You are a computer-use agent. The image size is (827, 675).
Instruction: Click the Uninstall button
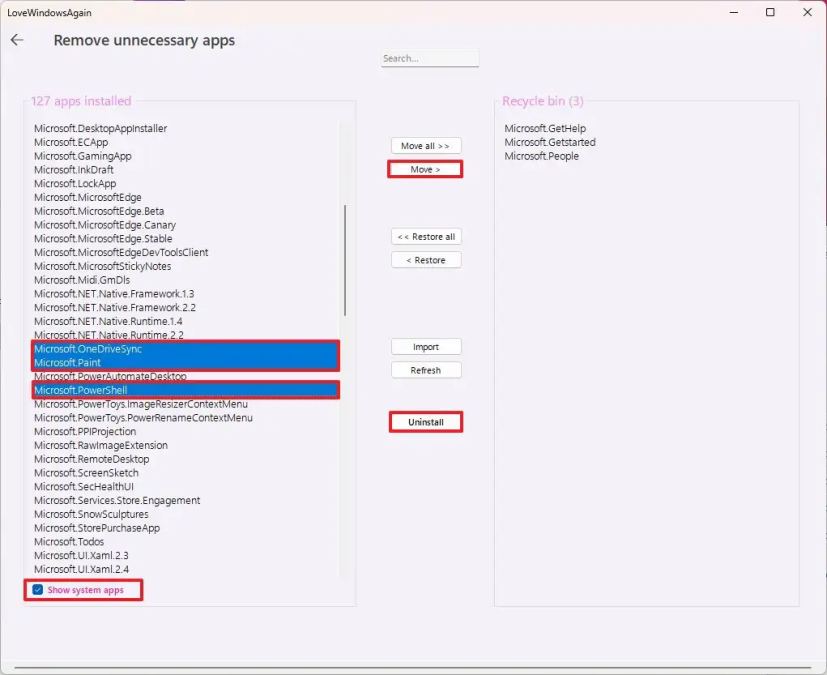[426, 422]
